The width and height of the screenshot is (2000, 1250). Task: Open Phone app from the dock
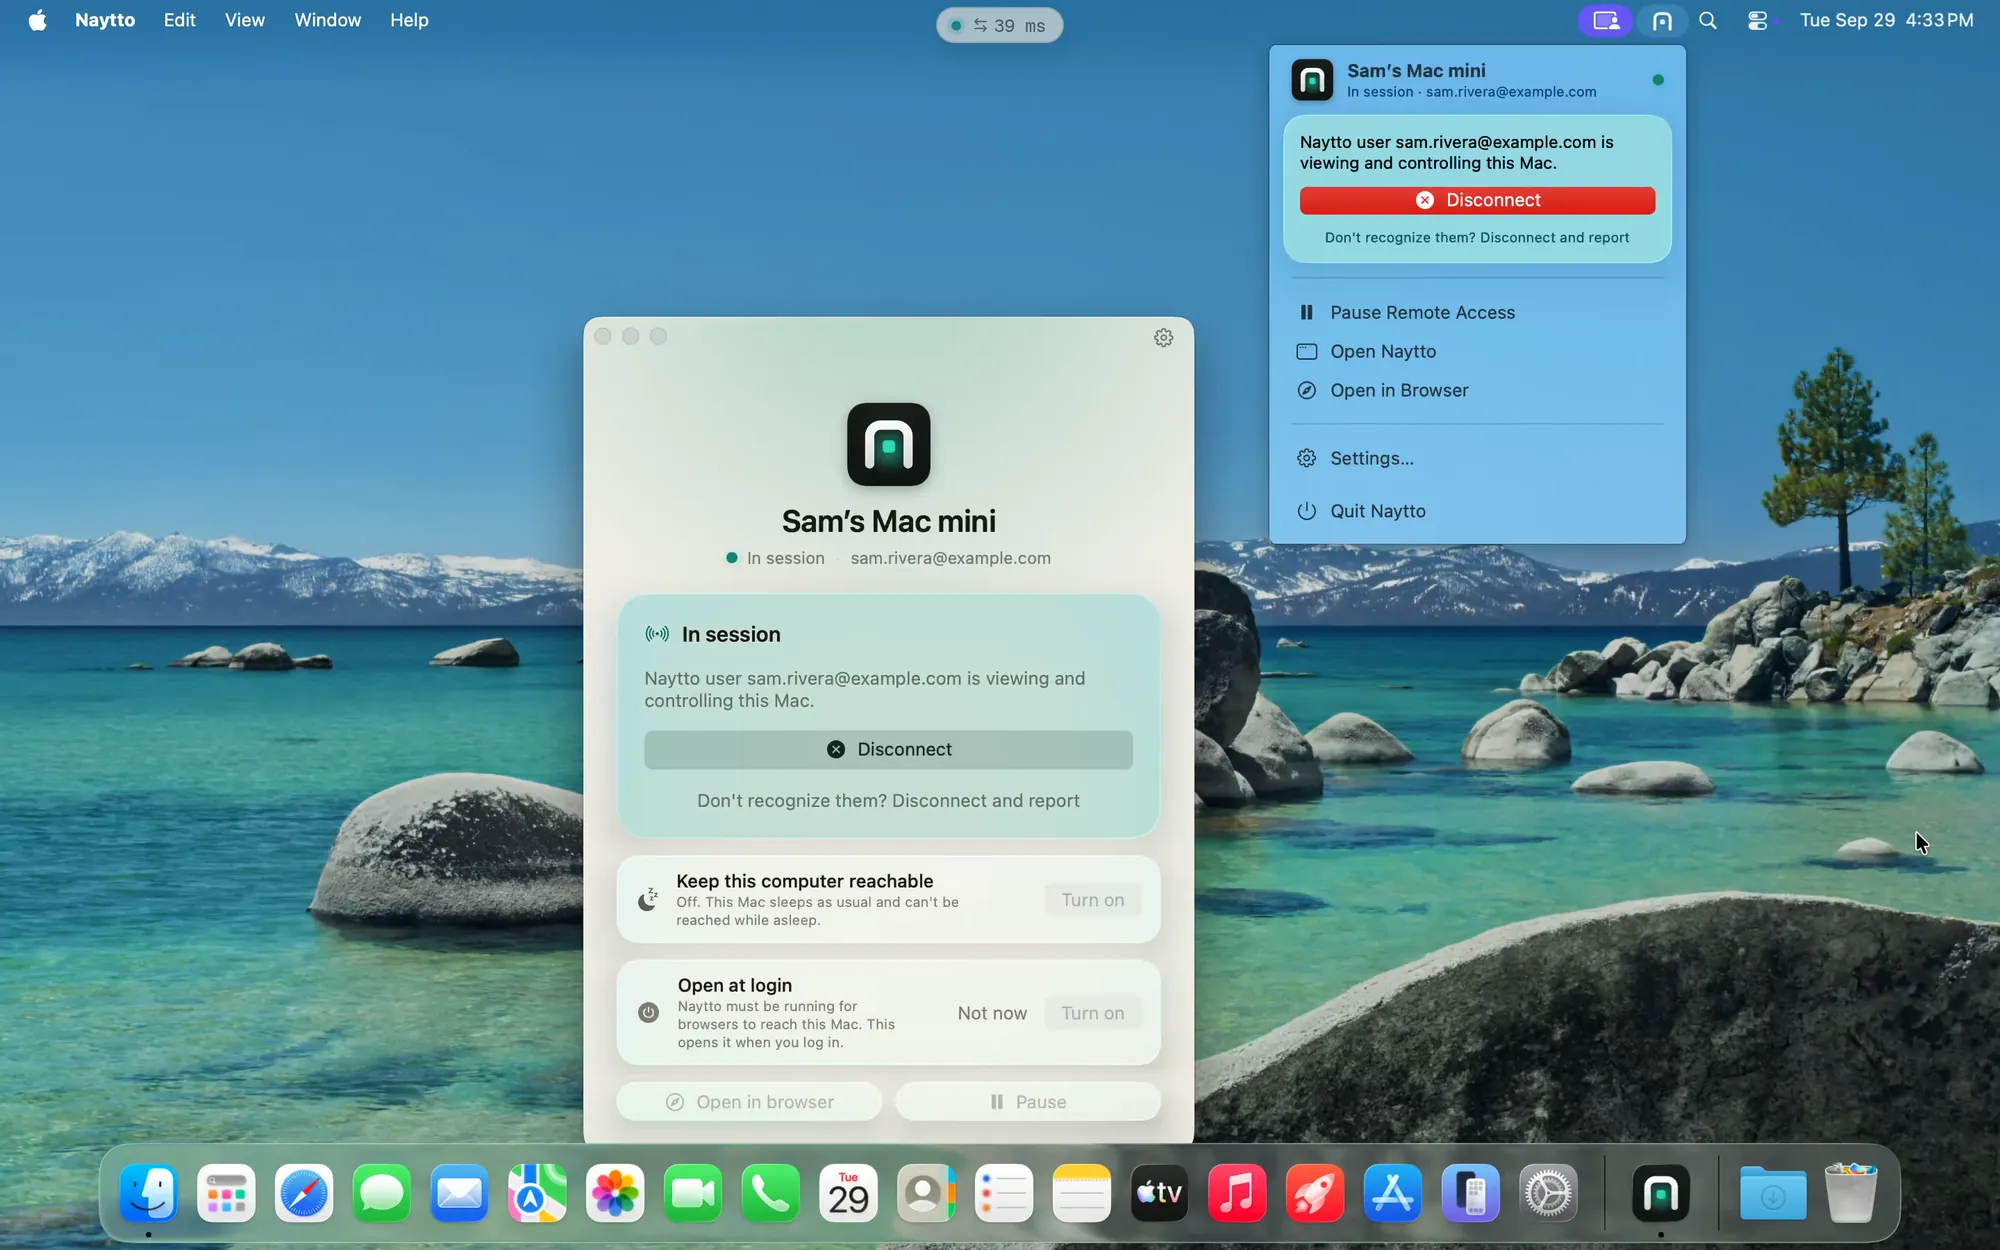pyautogui.click(x=770, y=1193)
